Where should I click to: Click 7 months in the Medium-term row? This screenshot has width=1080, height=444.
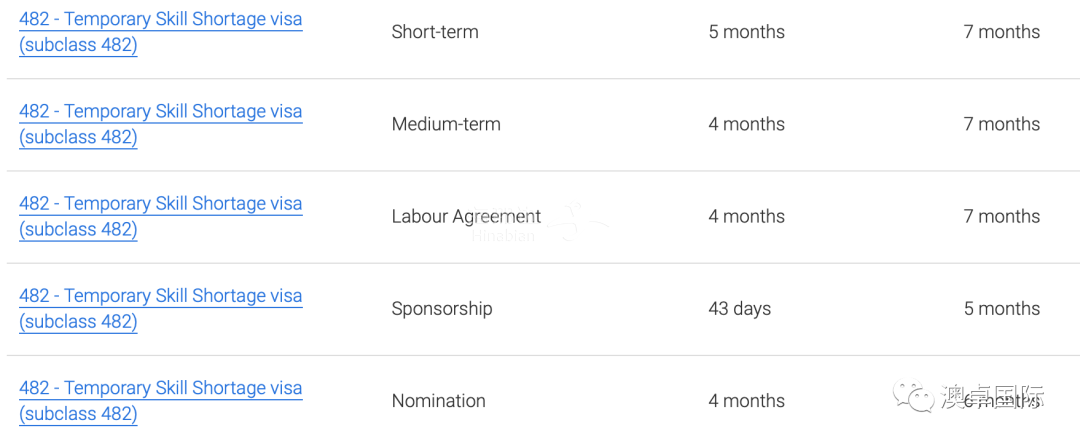pyautogui.click(x=1001, y=124)
